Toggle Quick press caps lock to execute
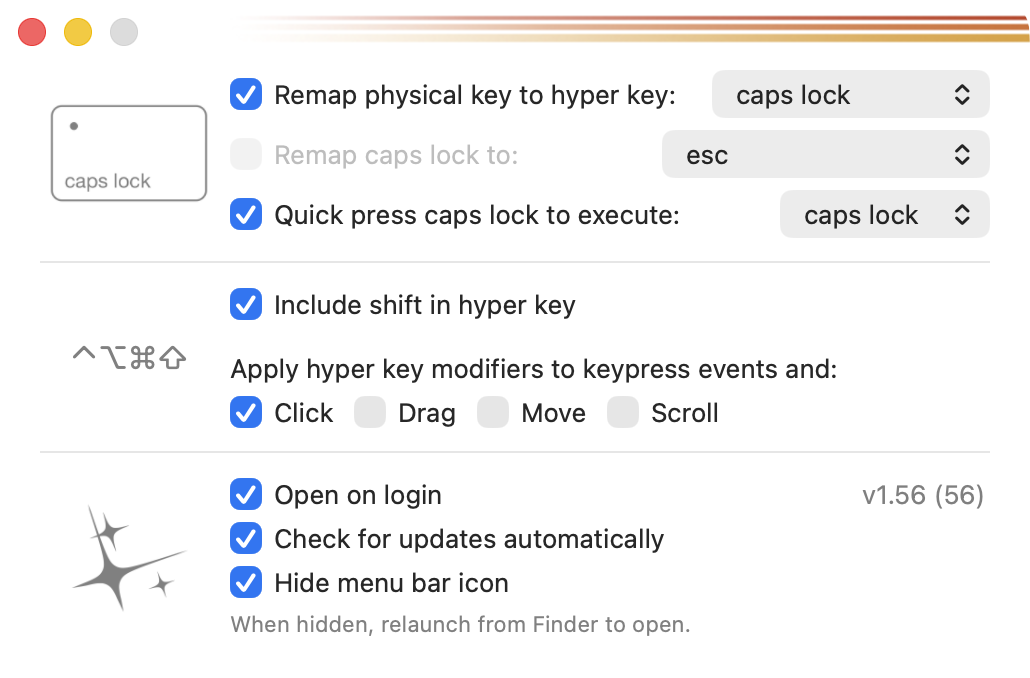1030x678 pixels. (x=246, y=215)
